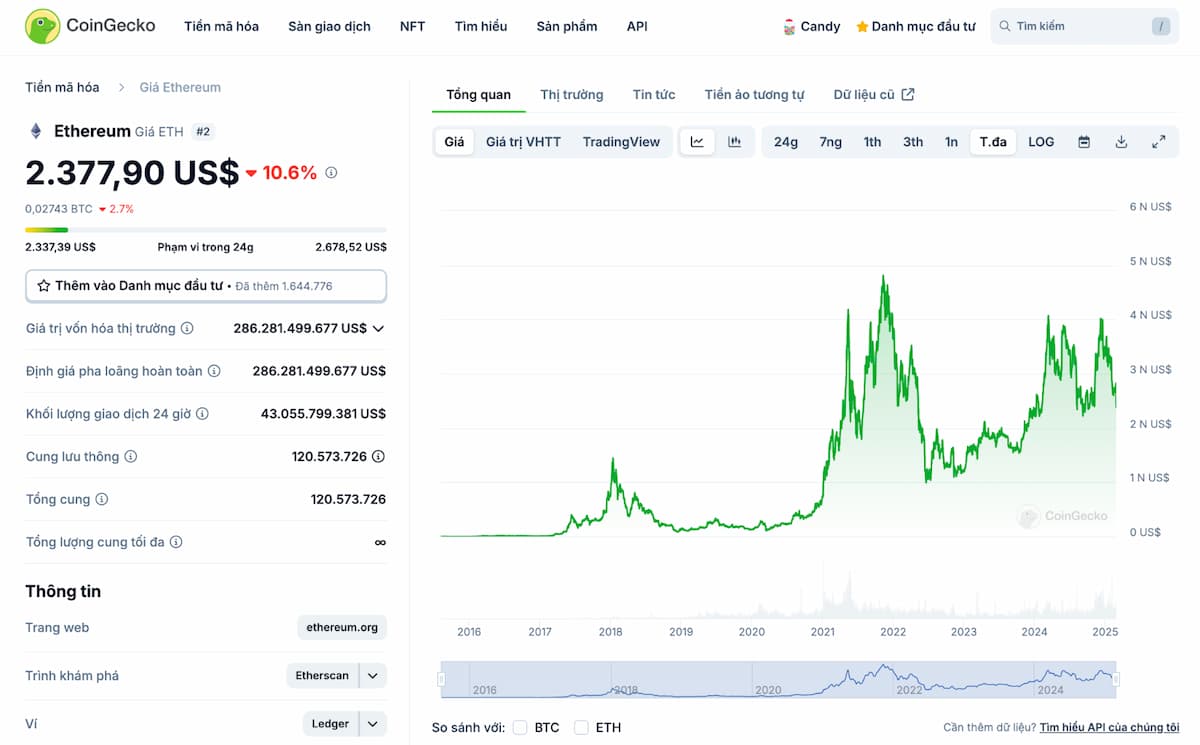
Task: Switch chart to TradingView
Action: click(x=621, y=142)
